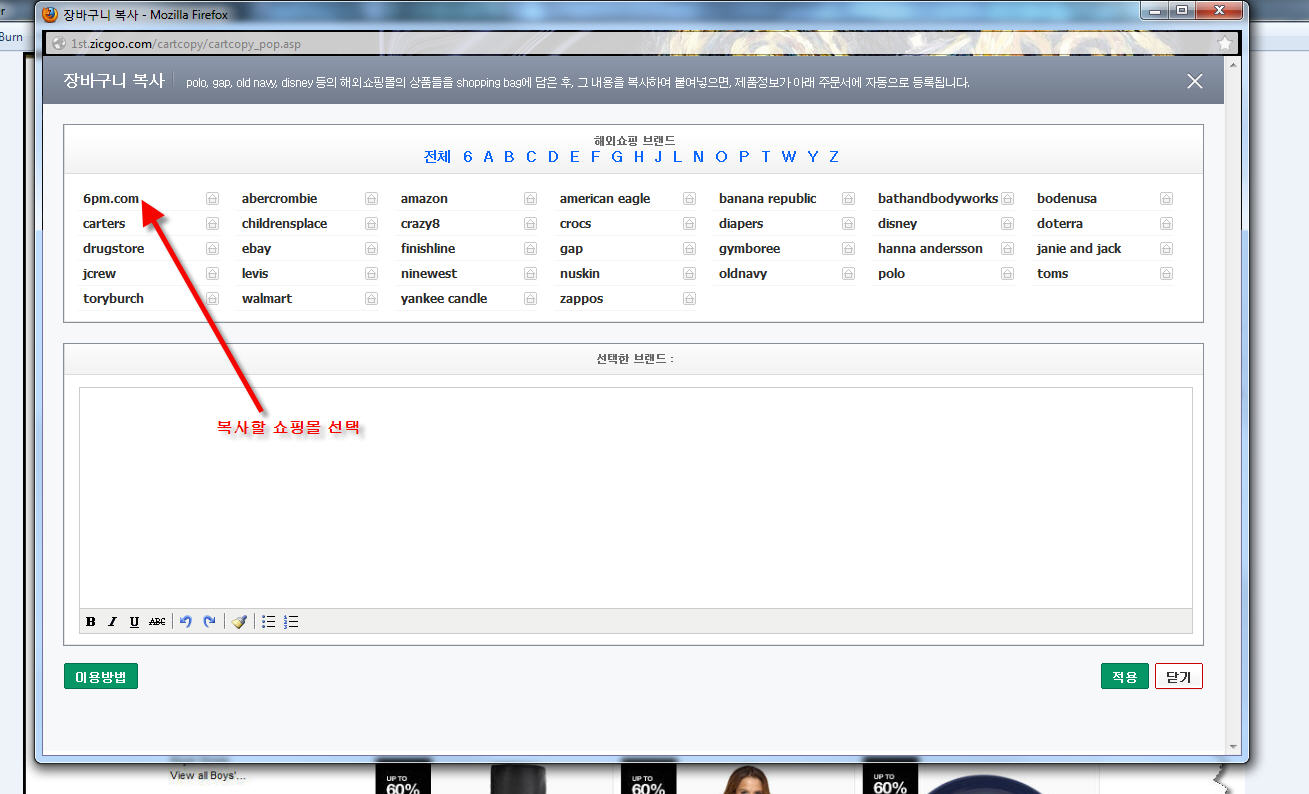Screen dimensions: 1309x794
Task: Click the small icon beside walmart
Action: pyautogui.click(x=371, y=299)
